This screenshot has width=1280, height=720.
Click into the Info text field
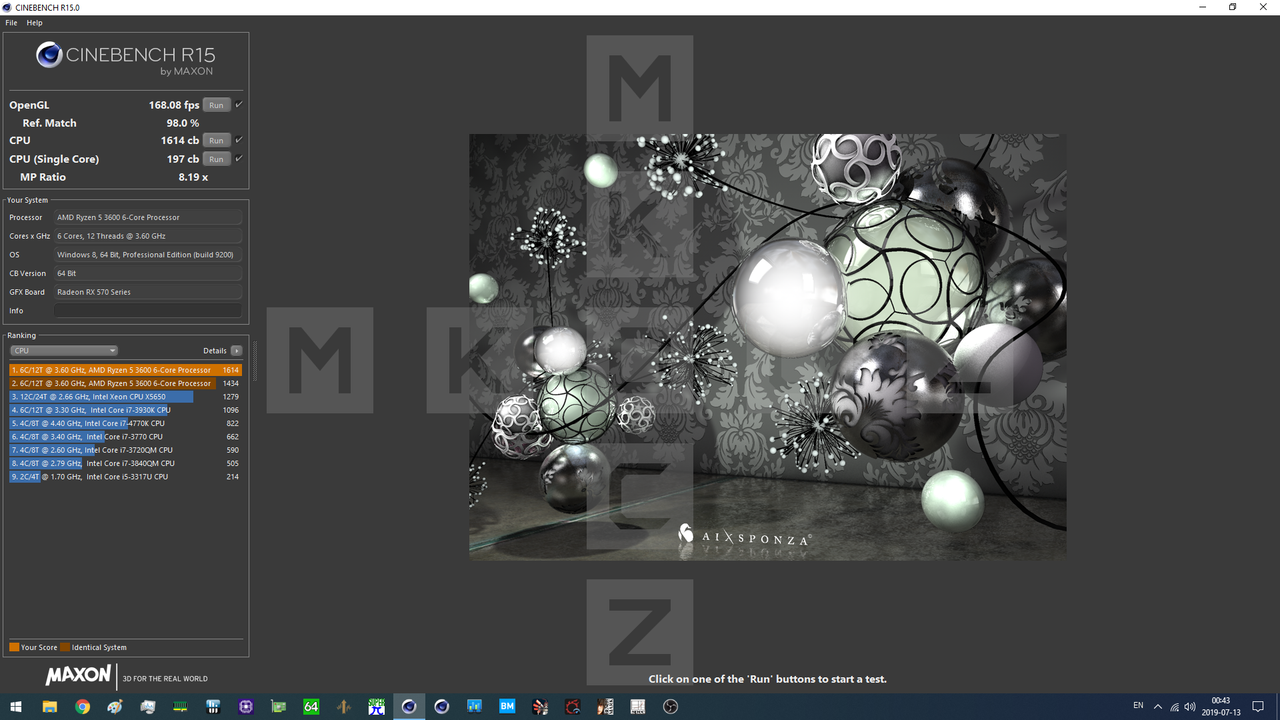tap(148, 311)
